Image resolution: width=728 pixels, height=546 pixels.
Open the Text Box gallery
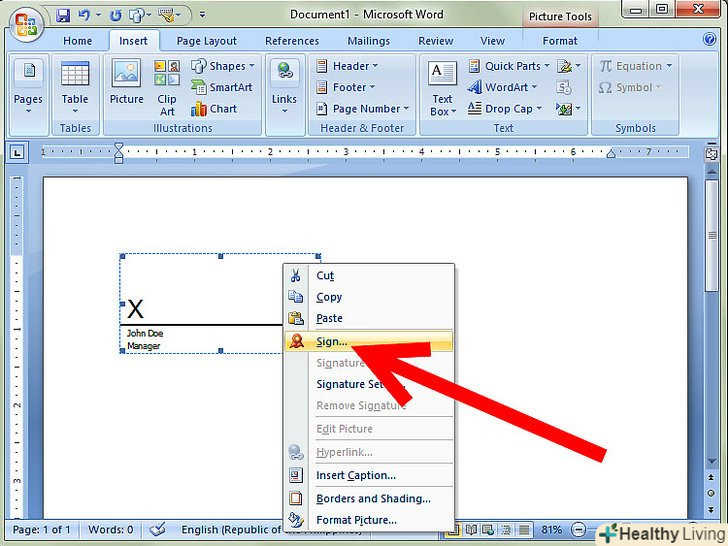442,88
